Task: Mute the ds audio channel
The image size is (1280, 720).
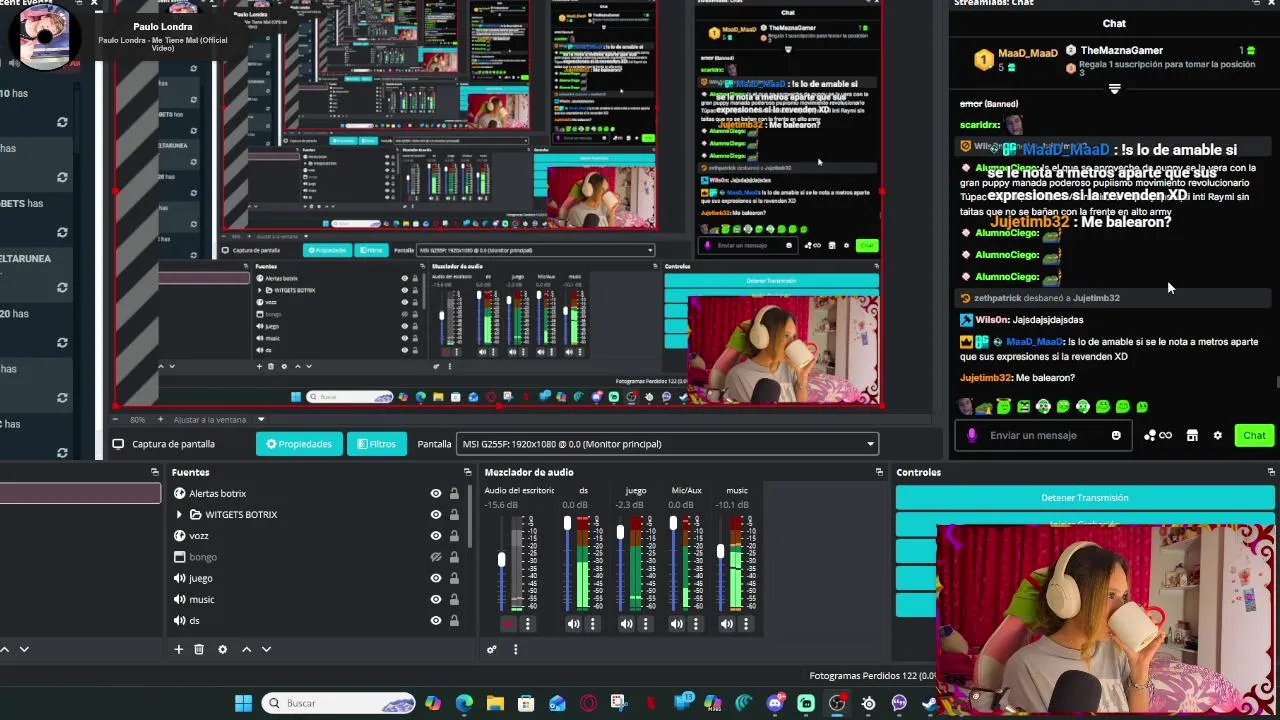Action: click(573, 624)
